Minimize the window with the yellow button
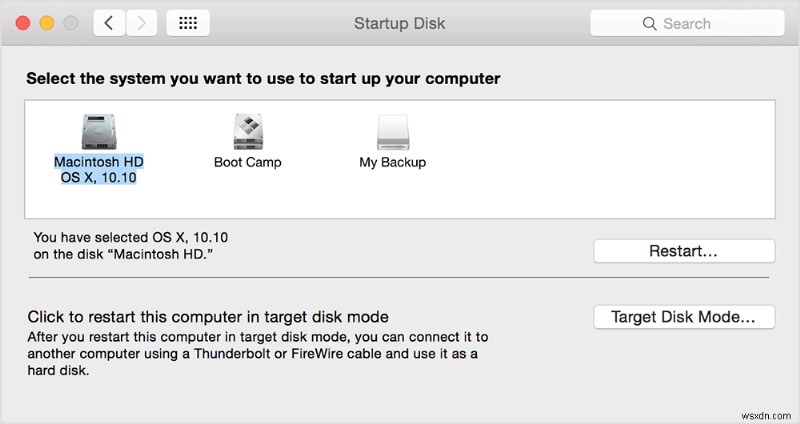The height and width of the screenshot is (424, 800). (45, 22)
